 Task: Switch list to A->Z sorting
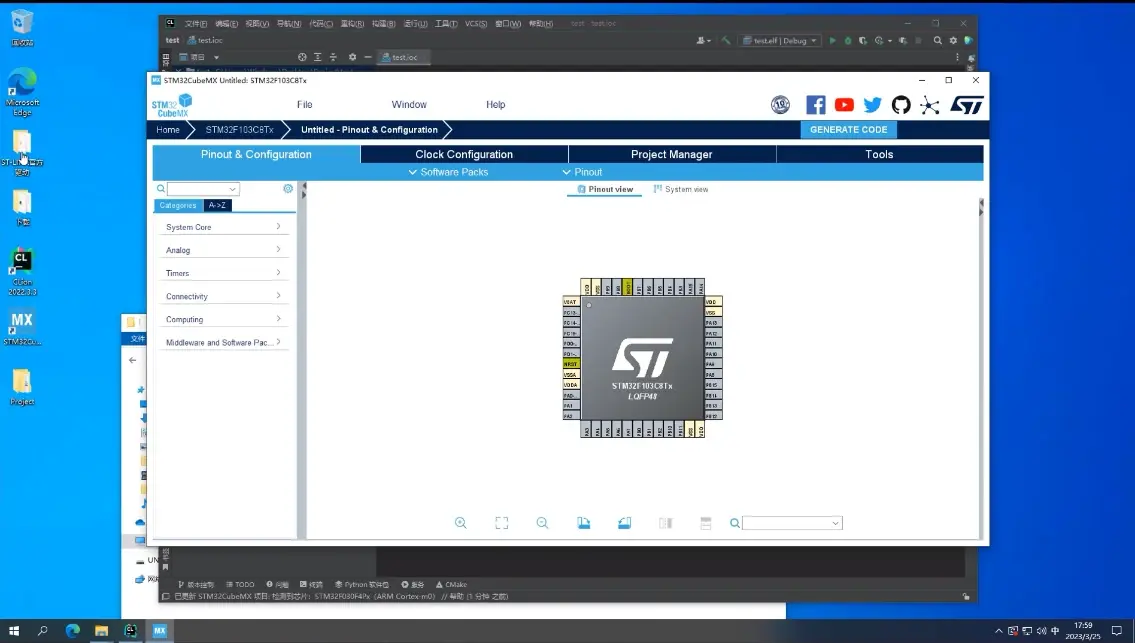[217, 205]
